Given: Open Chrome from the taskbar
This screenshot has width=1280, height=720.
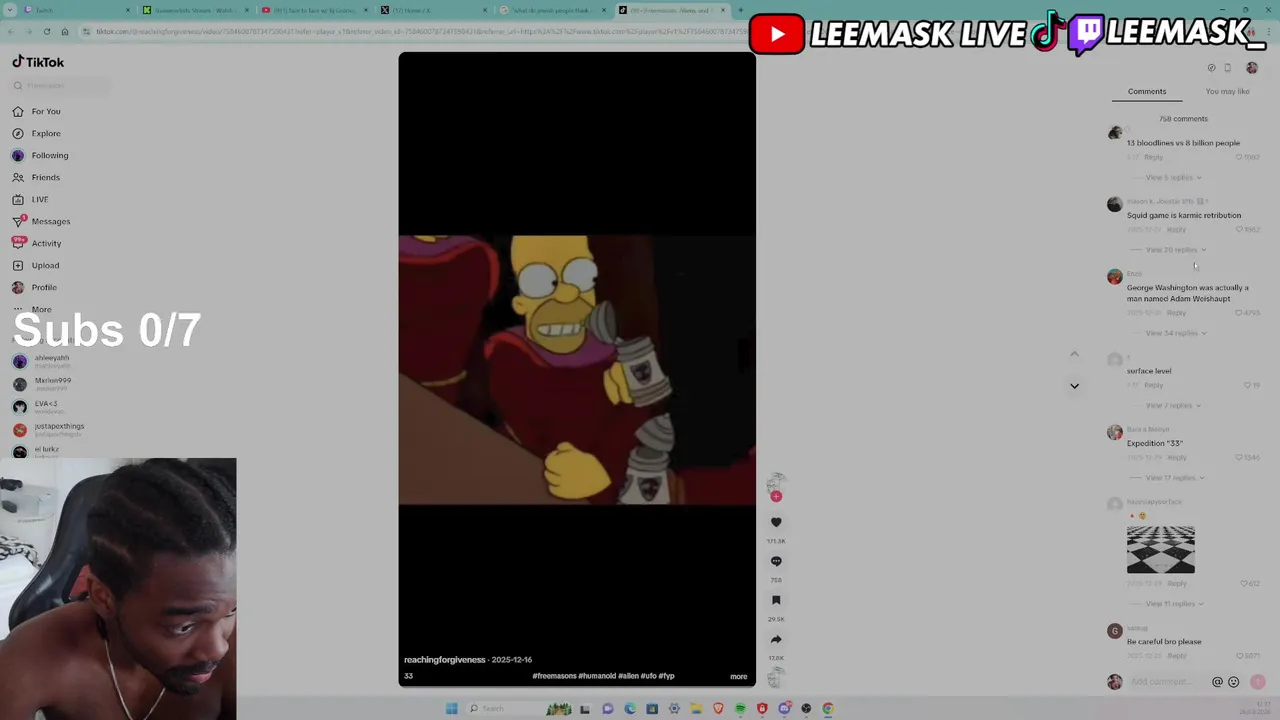Looking at the screenshot, I should coord(828,708).
